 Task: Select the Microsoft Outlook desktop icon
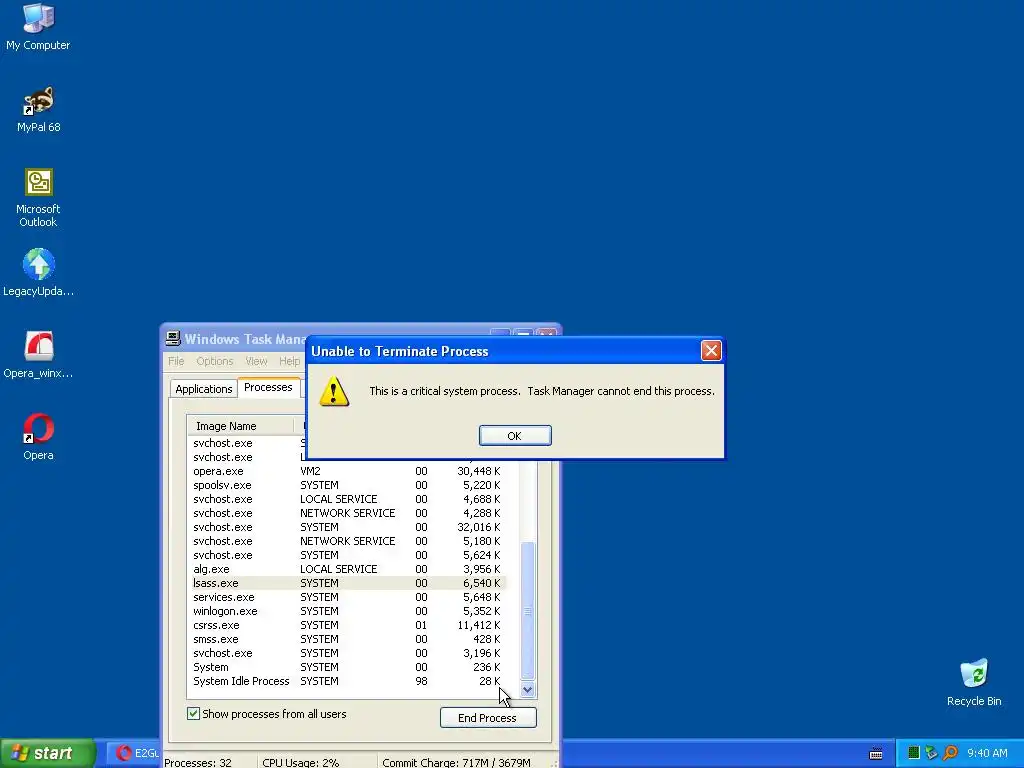[38, 198]
